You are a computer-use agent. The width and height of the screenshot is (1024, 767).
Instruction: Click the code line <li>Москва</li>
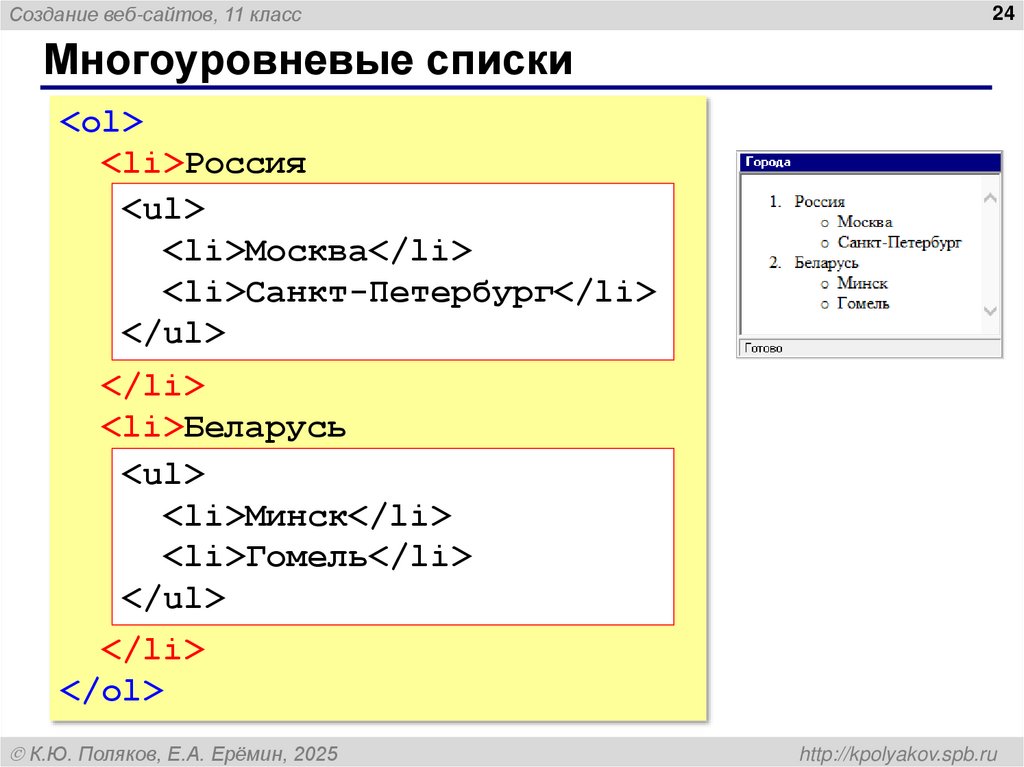(x=317, y=251)
